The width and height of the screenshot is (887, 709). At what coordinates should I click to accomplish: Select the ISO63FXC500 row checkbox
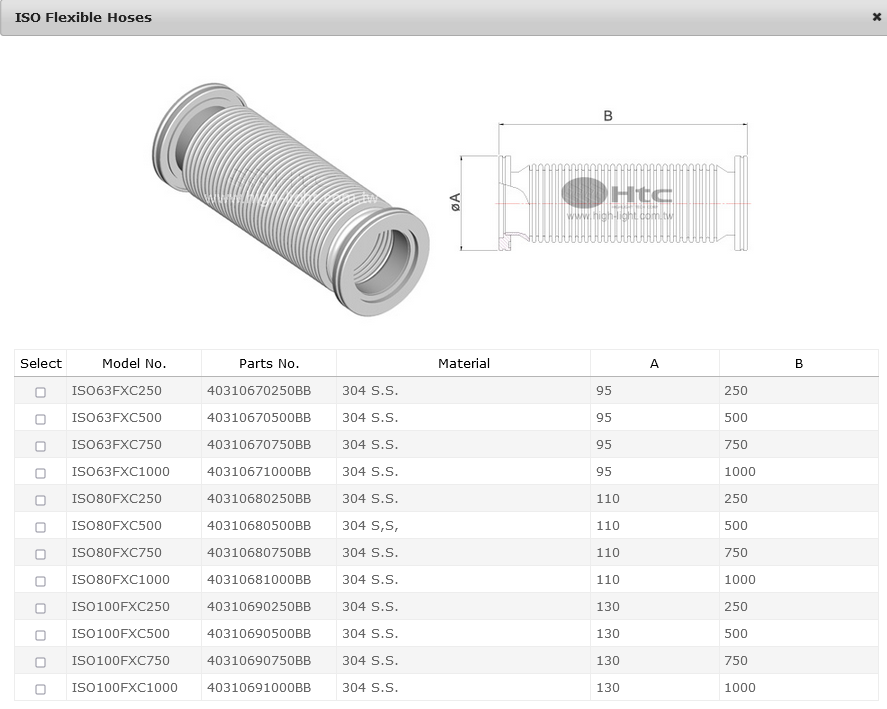(x=41, y=419)
